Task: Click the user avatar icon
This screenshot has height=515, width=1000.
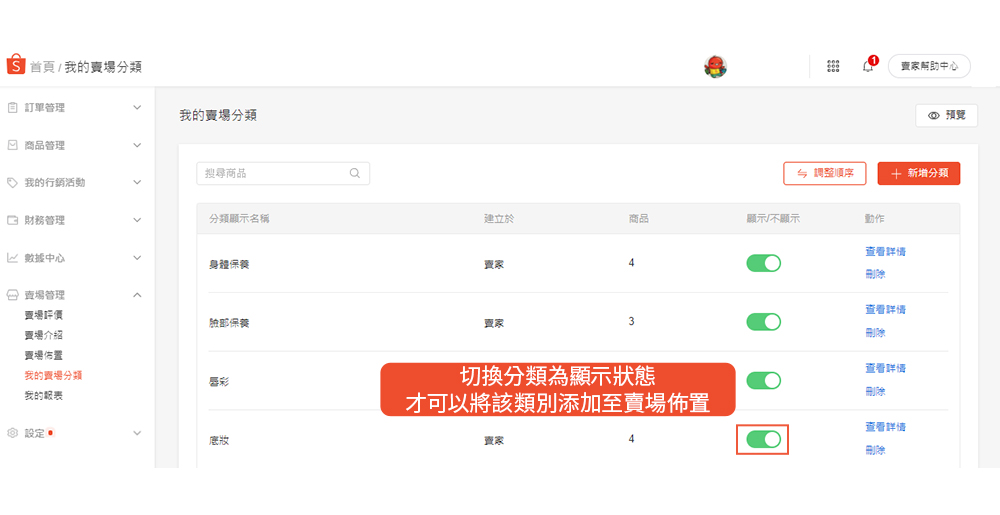Action: [x=714, y=66]
